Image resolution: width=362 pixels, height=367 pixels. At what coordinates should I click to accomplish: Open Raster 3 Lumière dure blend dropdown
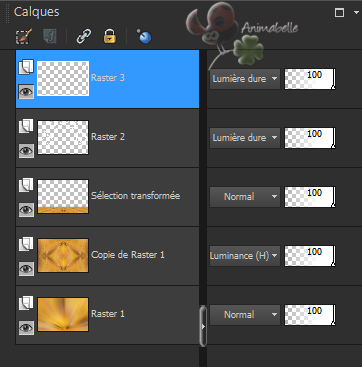(x=245, y=79)
